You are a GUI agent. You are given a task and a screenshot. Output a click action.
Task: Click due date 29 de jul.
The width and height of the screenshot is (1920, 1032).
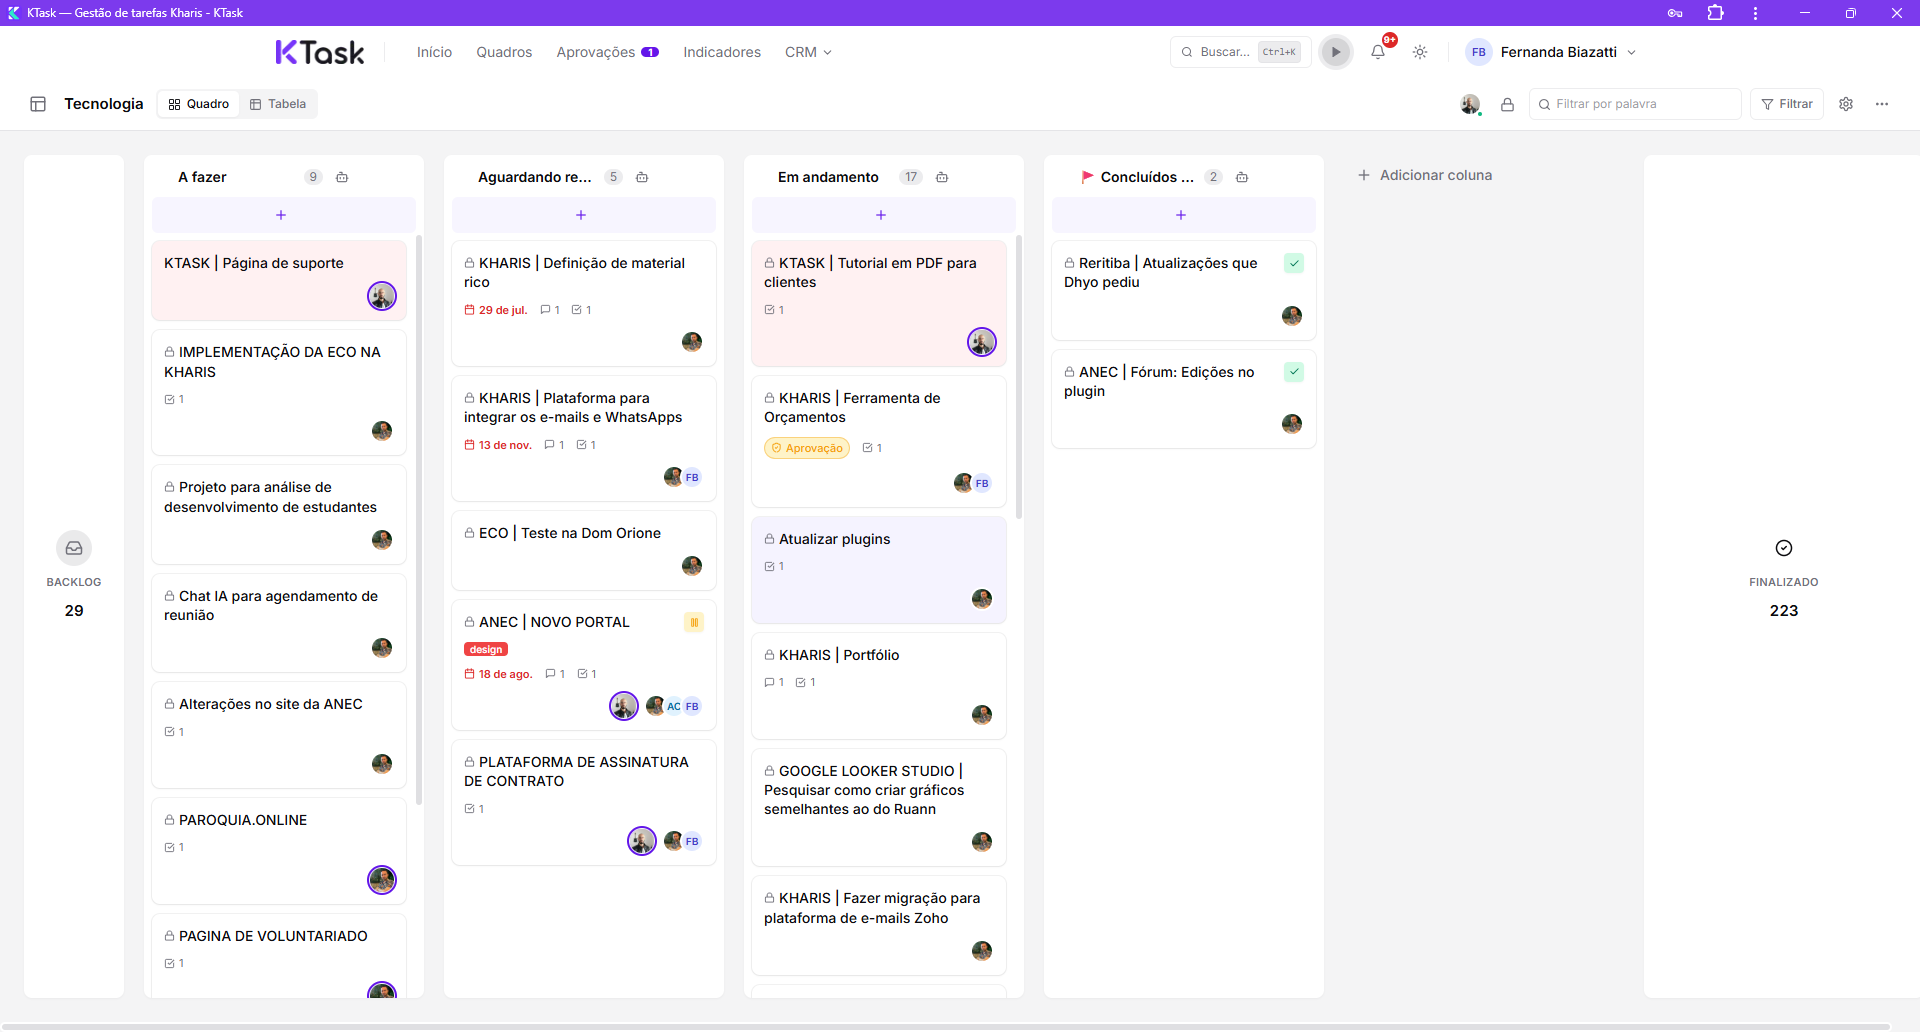pos(496,310)
